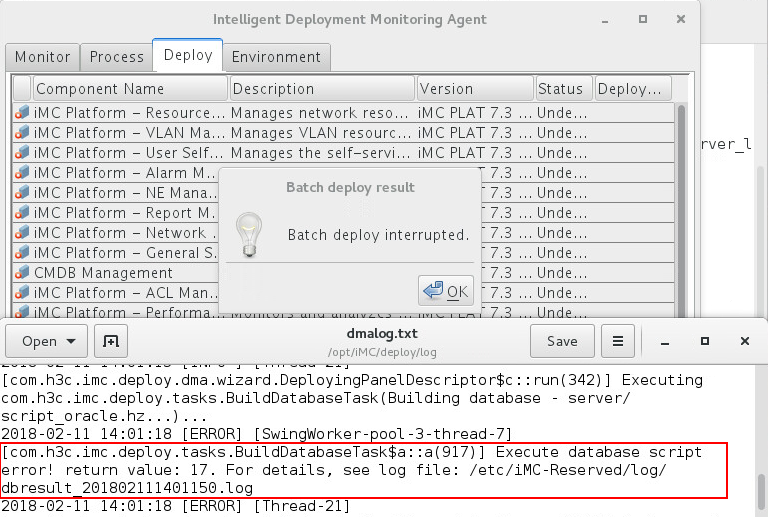The height and width of the screenshot is (517, 768).
Task: Click the component icon beside NE Mana... row
Action: click(22, 193)
